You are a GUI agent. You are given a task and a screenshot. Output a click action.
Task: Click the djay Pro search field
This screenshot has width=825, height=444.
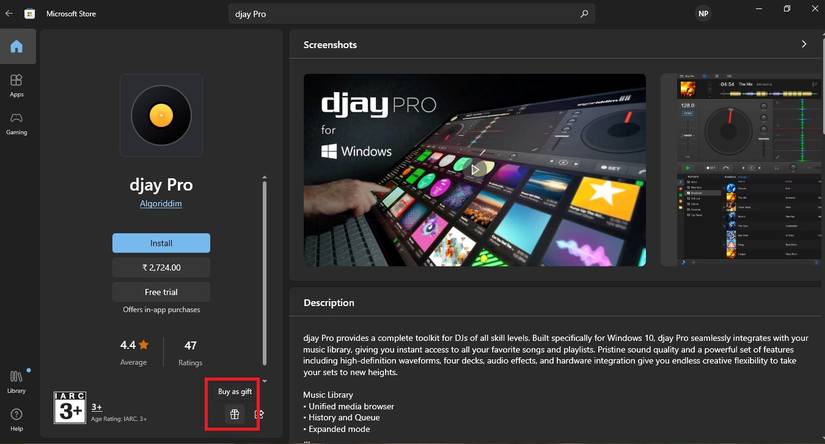click(x=411, y=14)
